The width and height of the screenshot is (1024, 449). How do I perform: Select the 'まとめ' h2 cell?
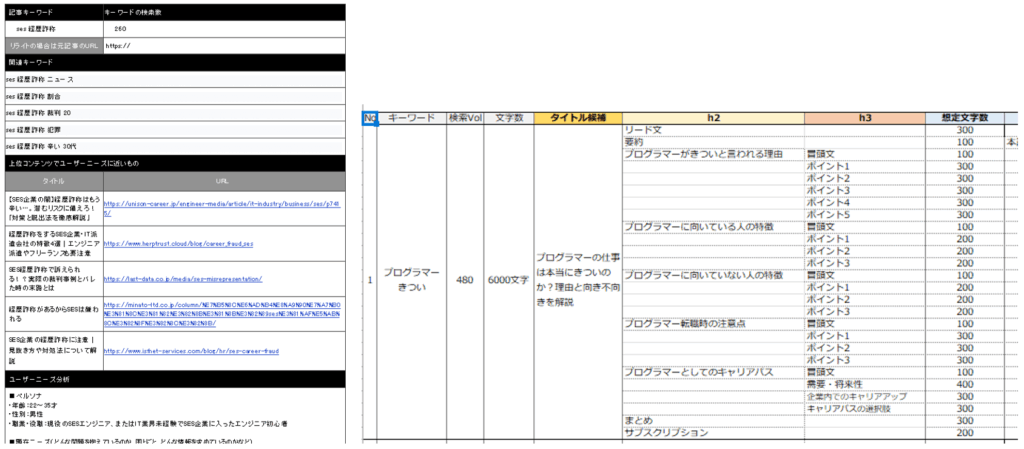click(x=713, y=421)
